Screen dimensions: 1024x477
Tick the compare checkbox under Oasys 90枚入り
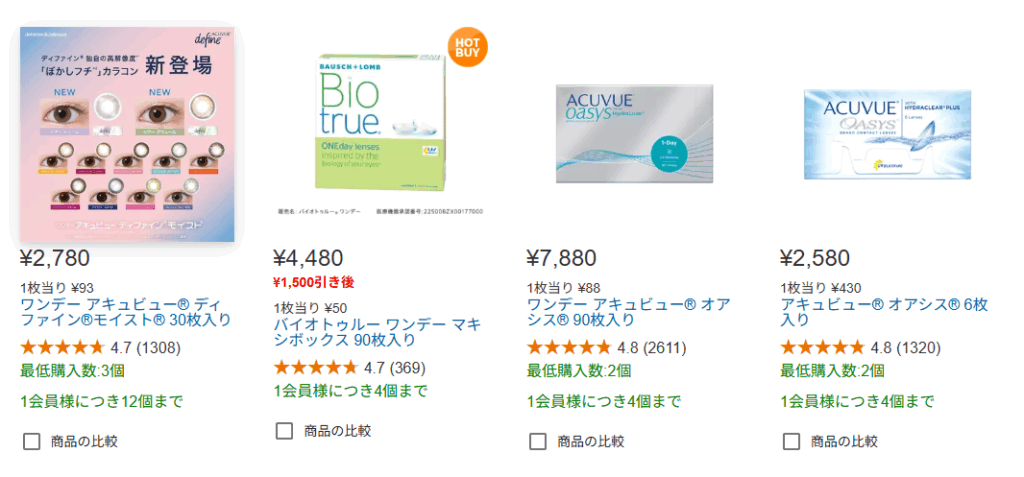[x=538, y=441]
